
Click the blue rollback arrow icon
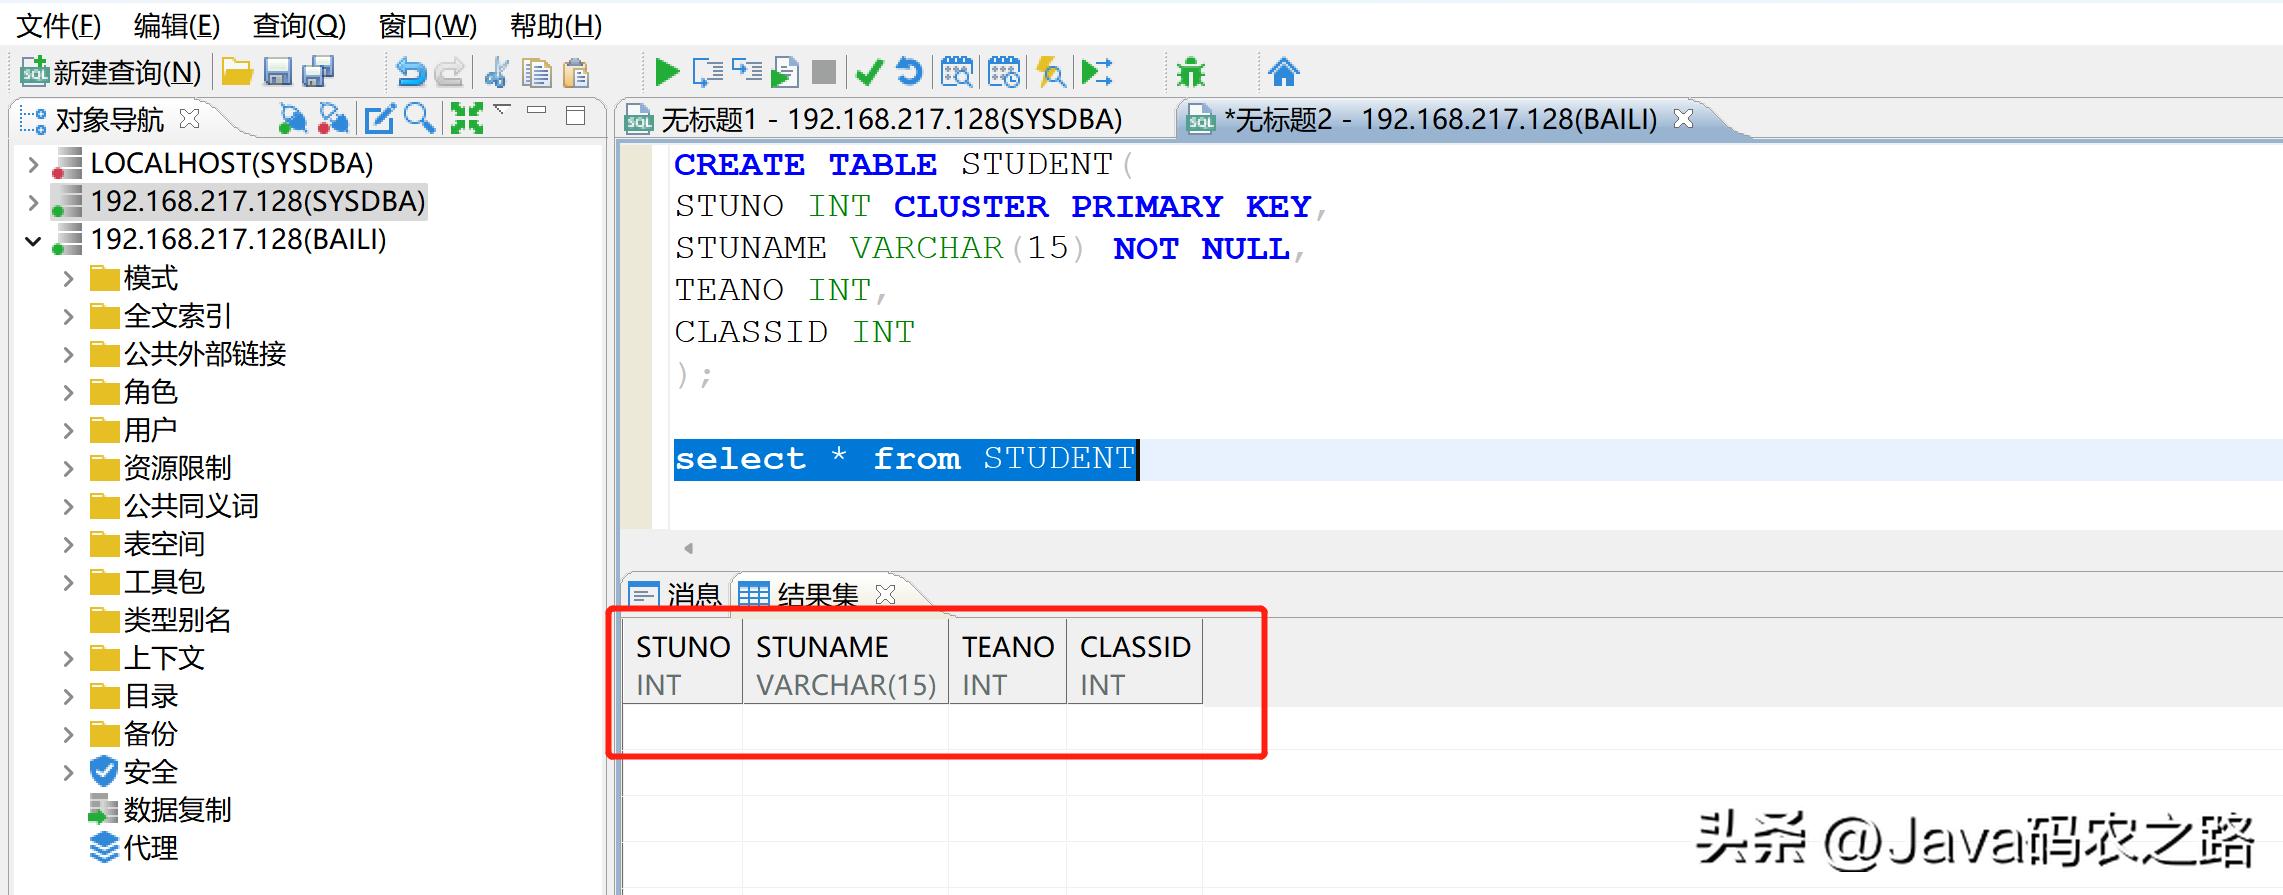point(909,72)
